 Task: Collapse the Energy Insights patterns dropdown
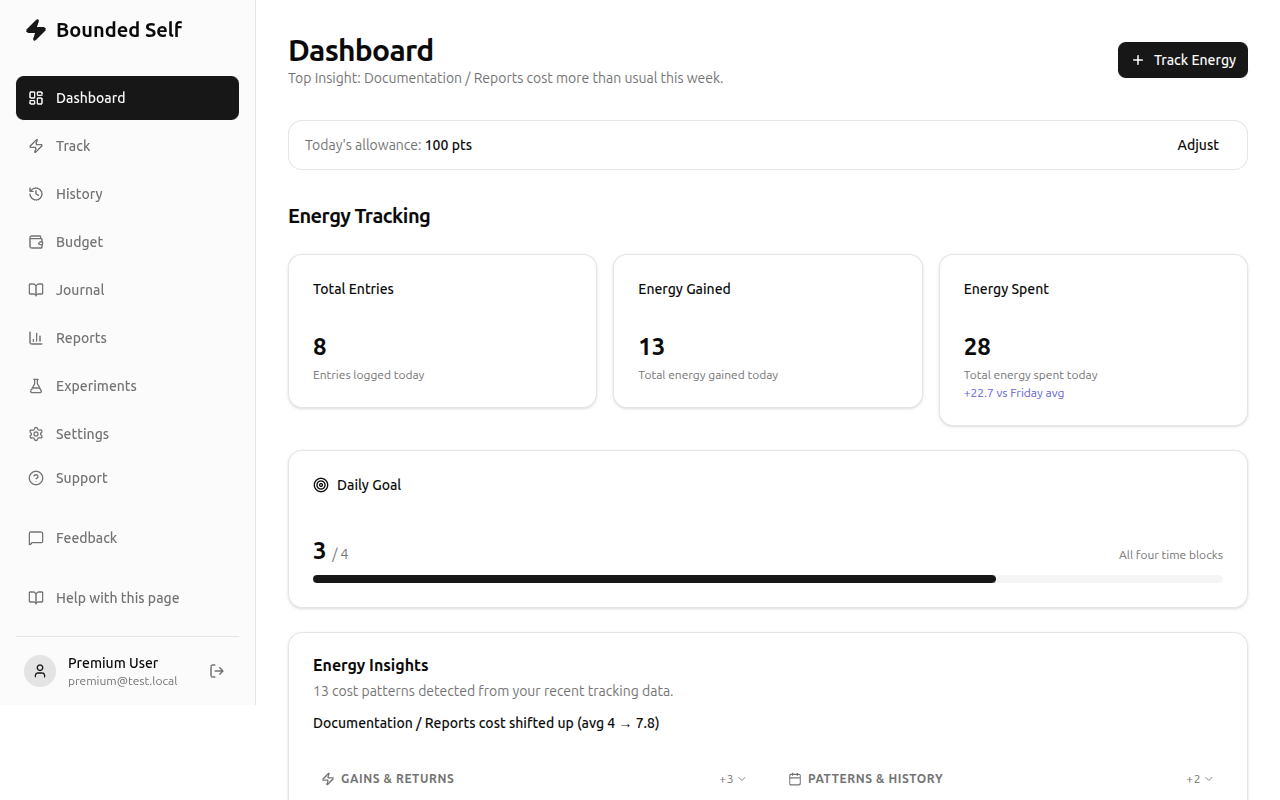coord(1198,778)
